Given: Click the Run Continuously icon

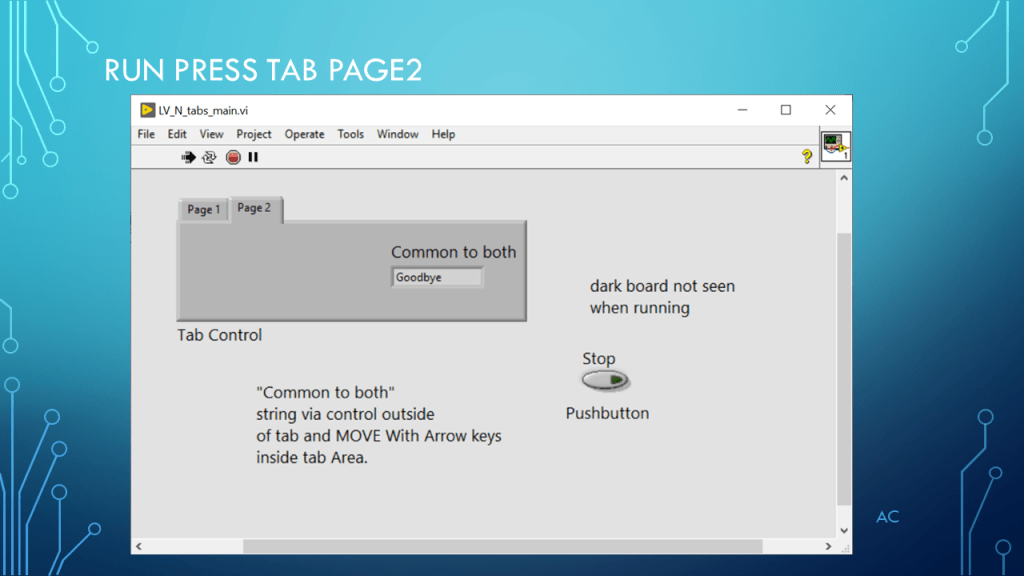Looking at the screenshot, I should [x=210, y=157].
